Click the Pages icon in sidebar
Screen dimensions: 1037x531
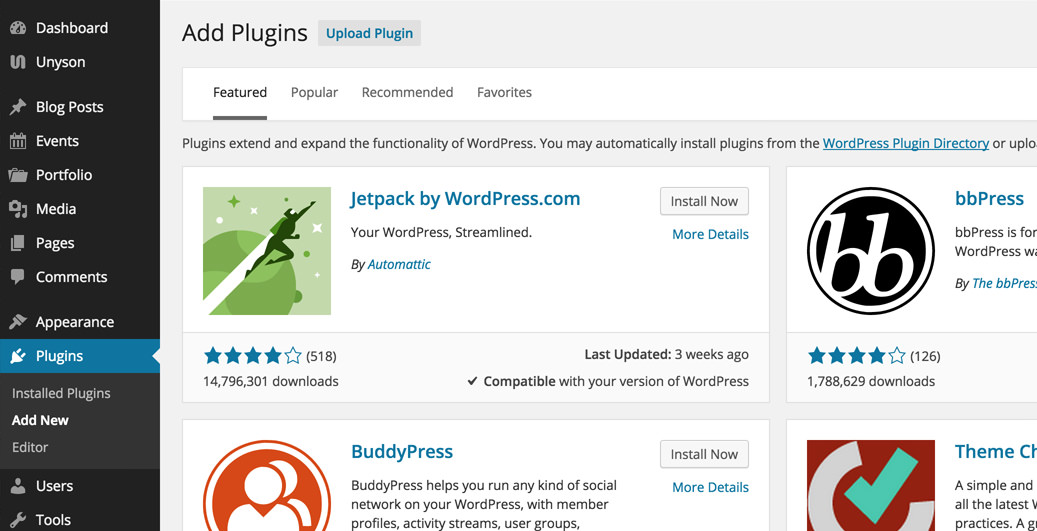[18, 243]
